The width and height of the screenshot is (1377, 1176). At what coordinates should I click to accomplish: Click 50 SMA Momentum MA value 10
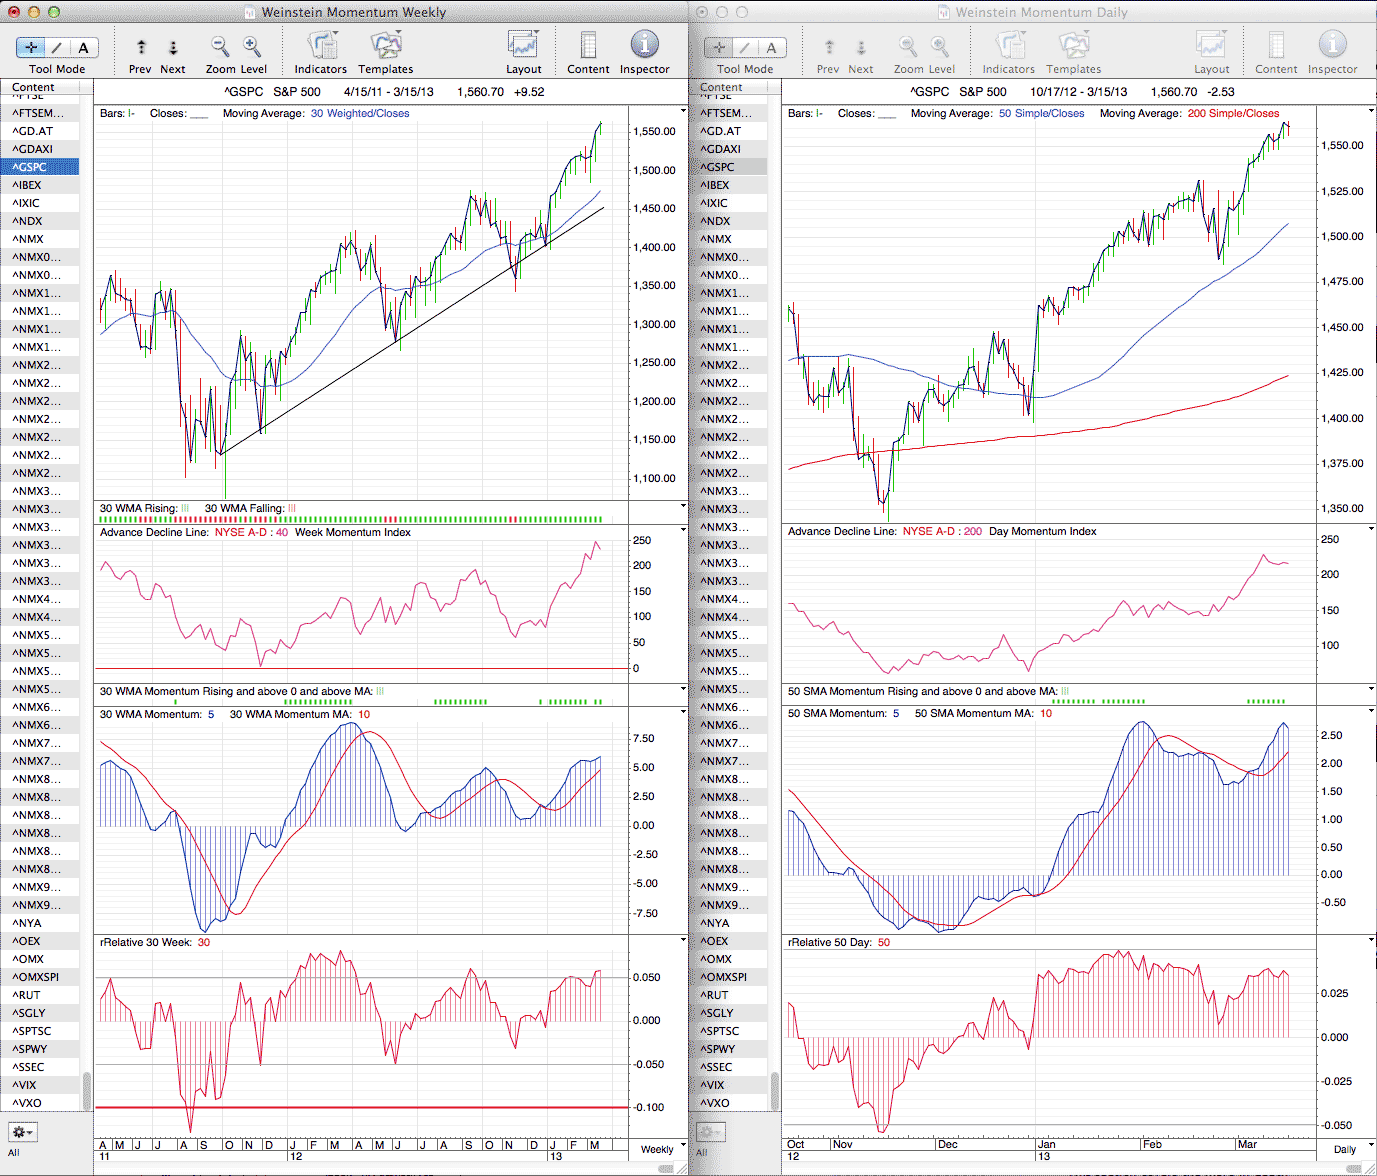coord(1045,713)
